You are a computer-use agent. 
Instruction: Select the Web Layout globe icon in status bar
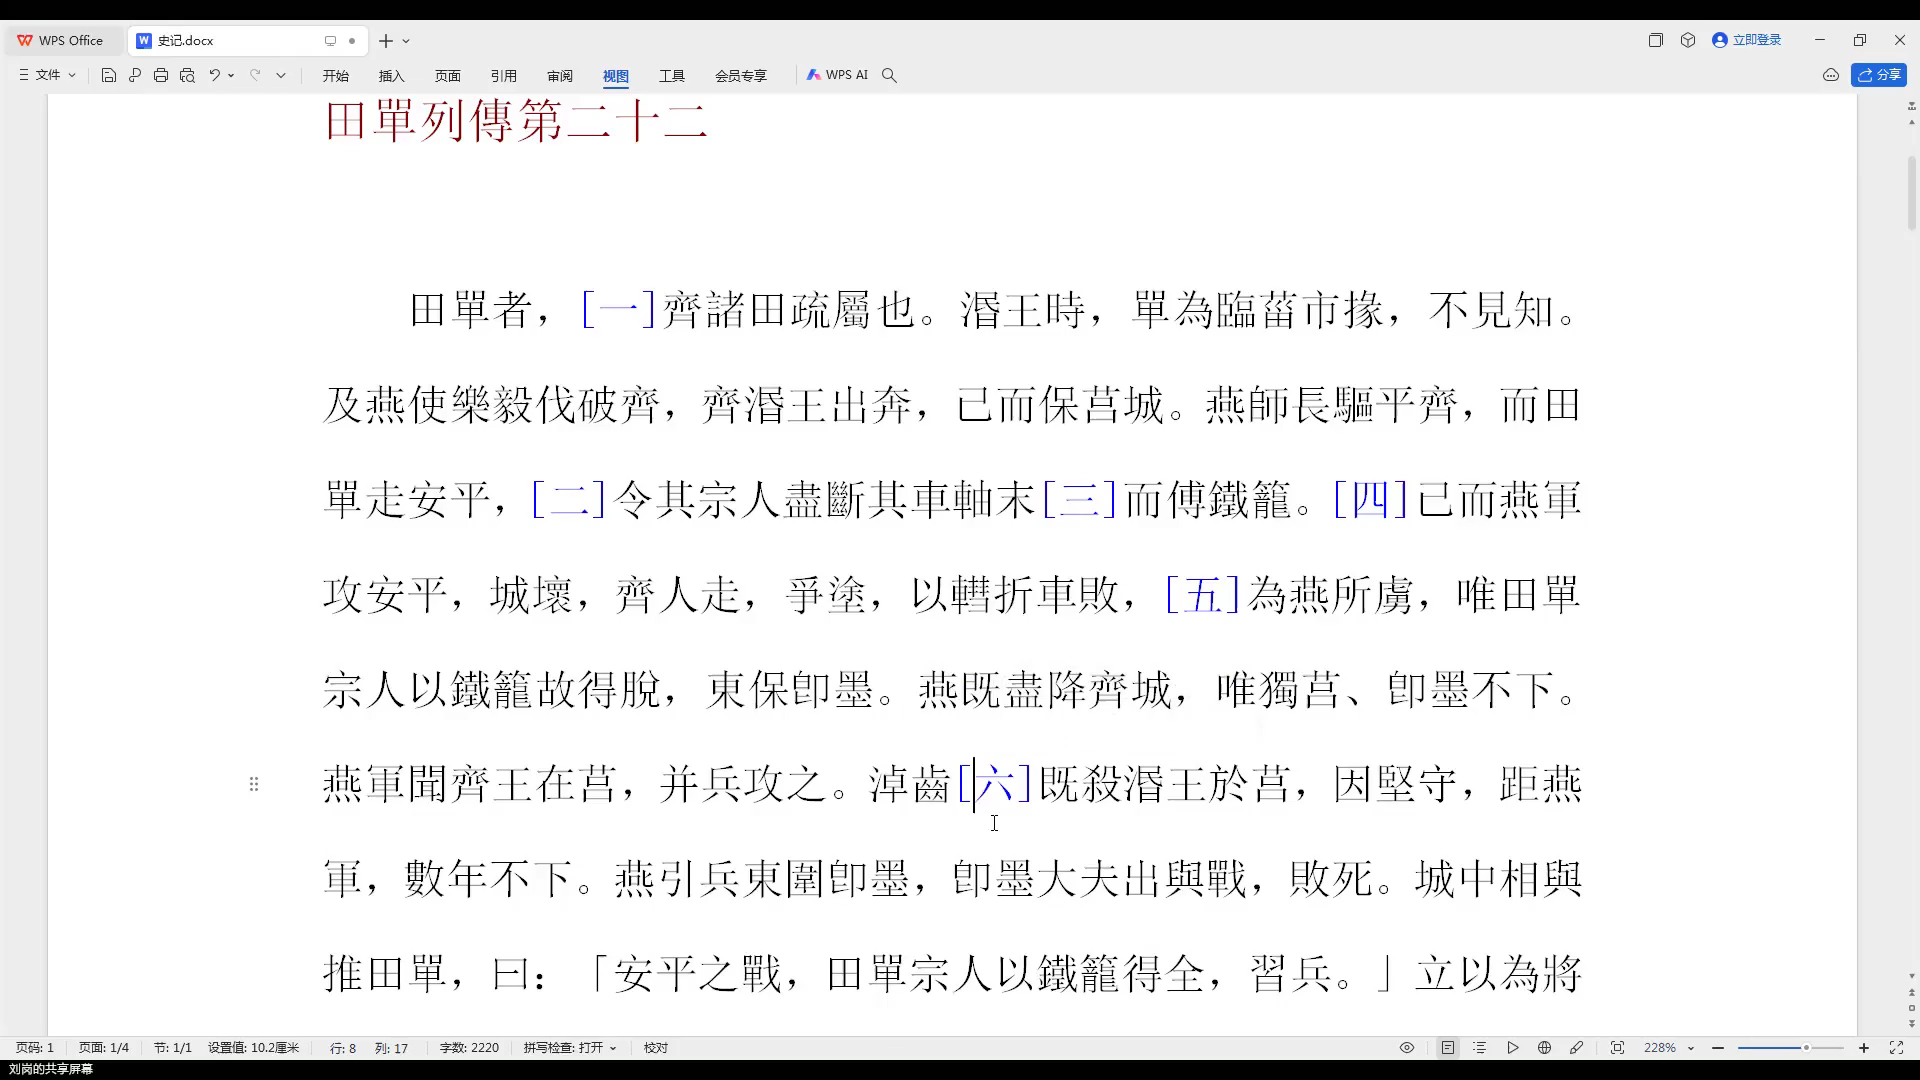[x=1543, y=1047]
